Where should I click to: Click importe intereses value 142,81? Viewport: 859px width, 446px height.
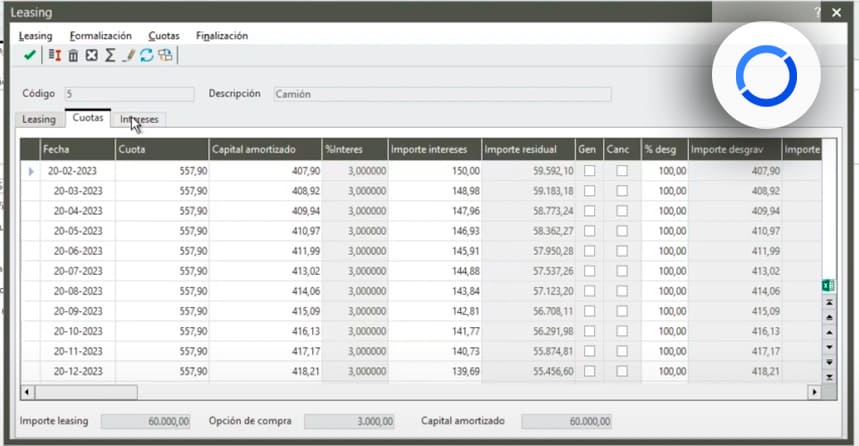[x=435, y=311]
